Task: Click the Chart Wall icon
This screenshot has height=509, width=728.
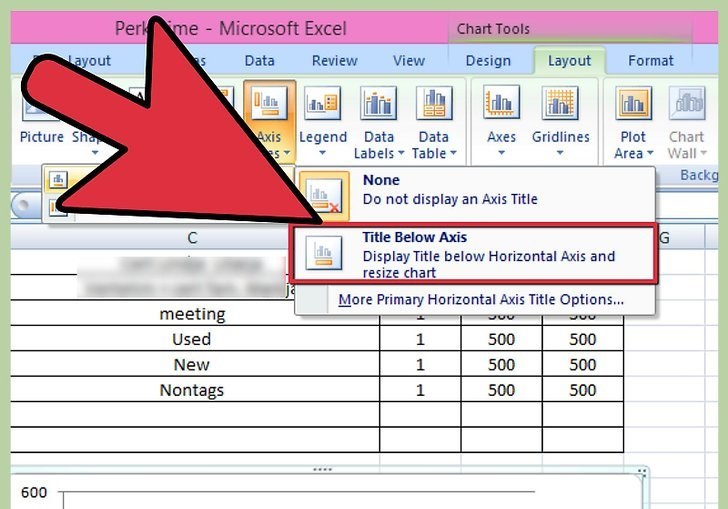Action: (687, 103)
